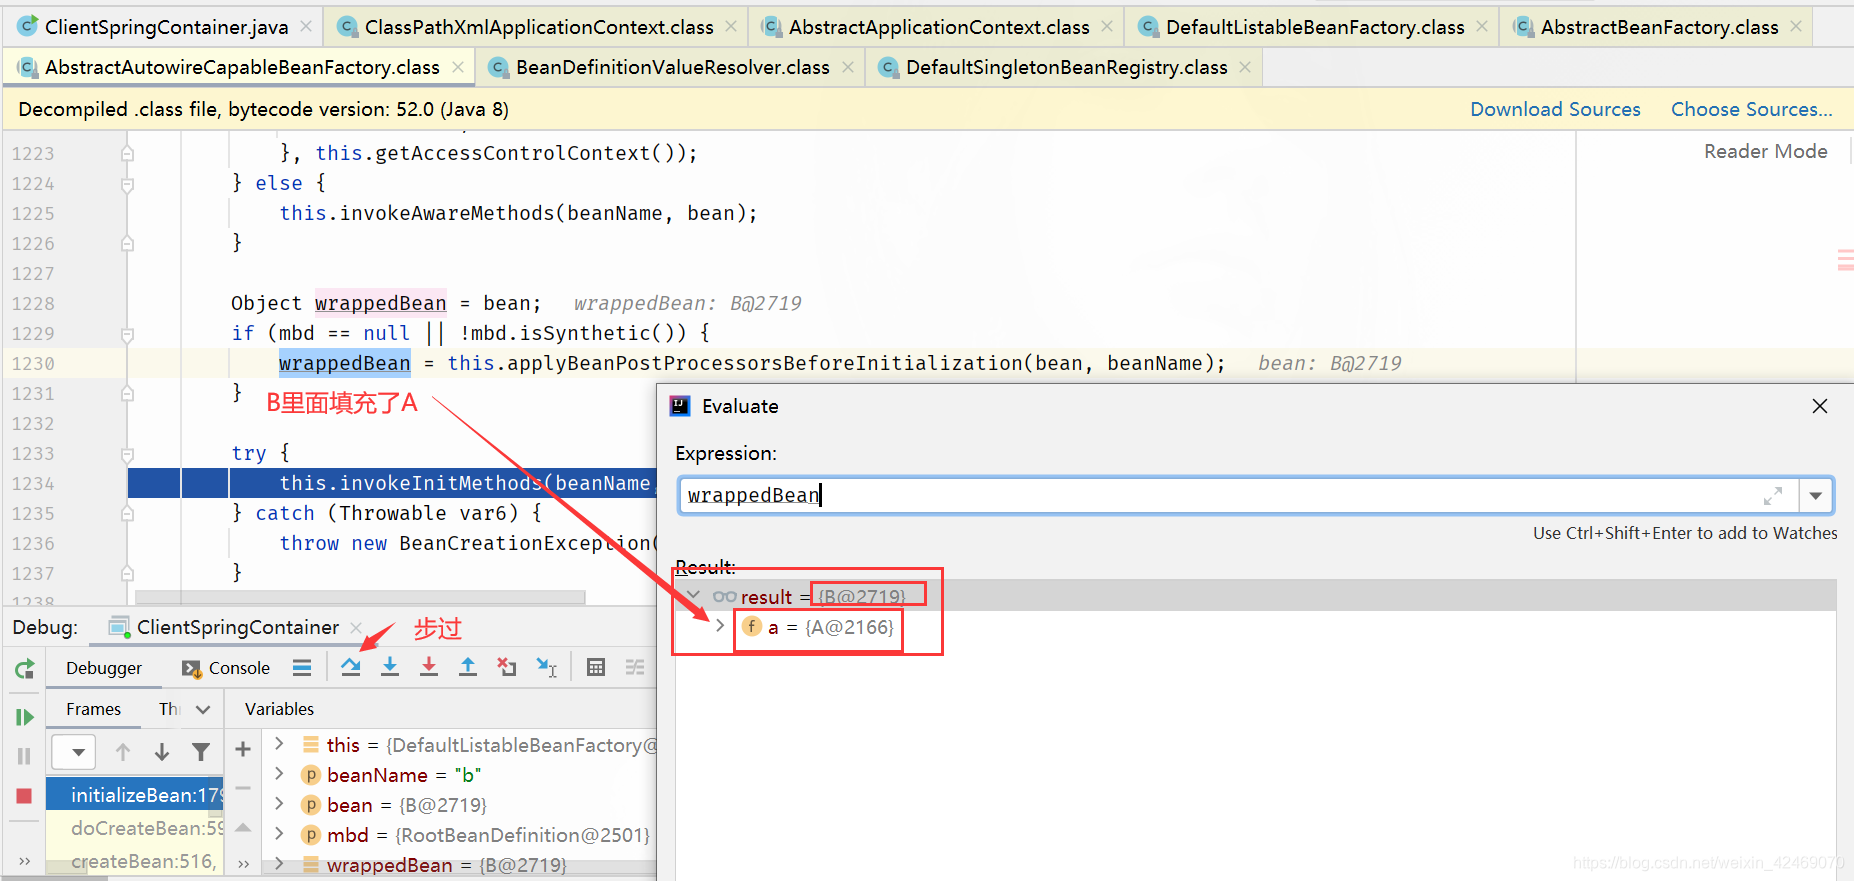Click the Drop Frame icon
The width and height of the screenshot is (1854, 881).
[507, 667]
